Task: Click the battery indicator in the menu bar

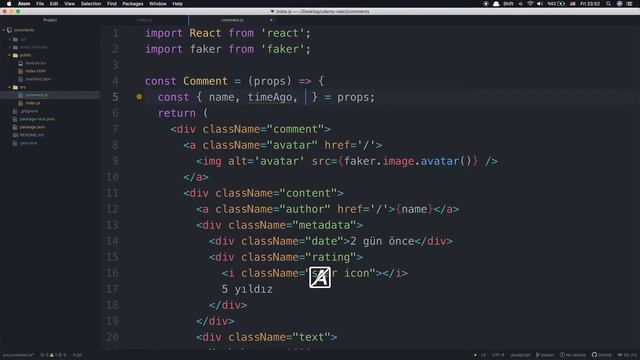Action: (556, 4)
